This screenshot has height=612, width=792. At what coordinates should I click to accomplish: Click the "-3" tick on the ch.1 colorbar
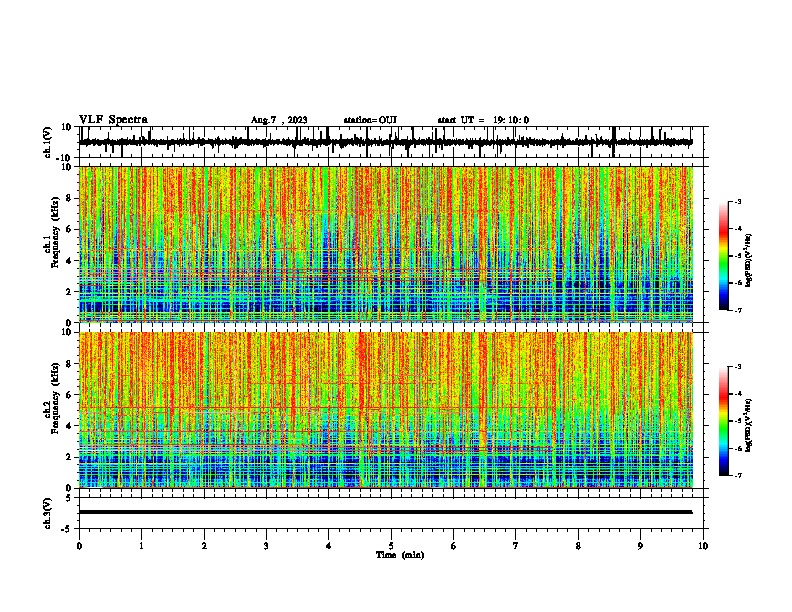pyautogui.click(x=737, y=201)
